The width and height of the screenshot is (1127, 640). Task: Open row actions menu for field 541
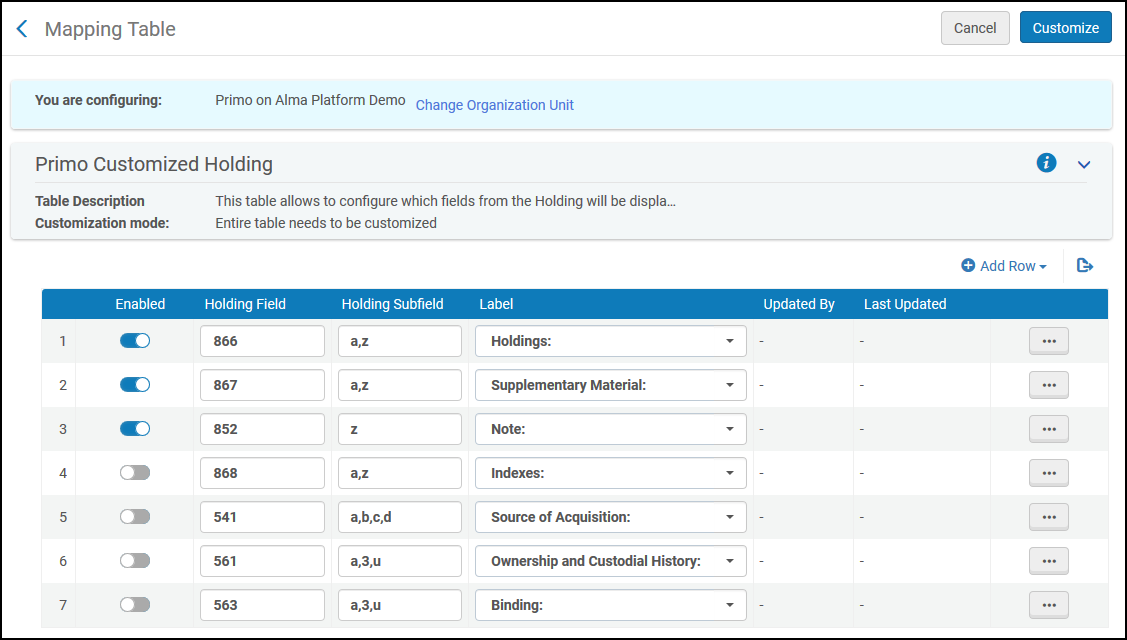click(1048, 517)
